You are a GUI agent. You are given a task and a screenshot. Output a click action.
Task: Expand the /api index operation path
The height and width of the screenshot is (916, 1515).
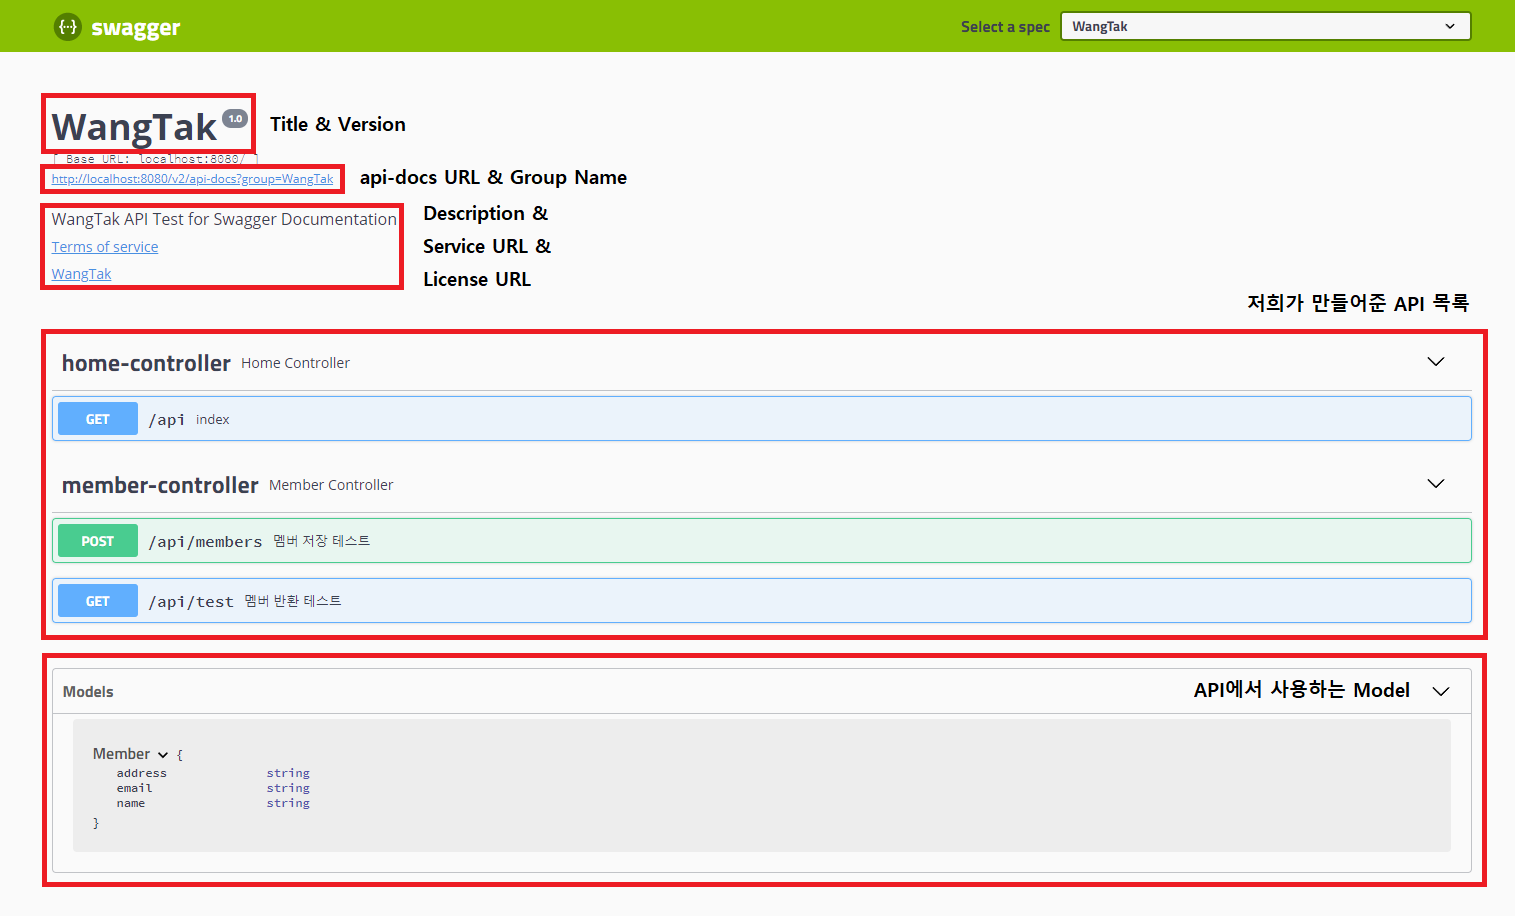pos(166,420)
